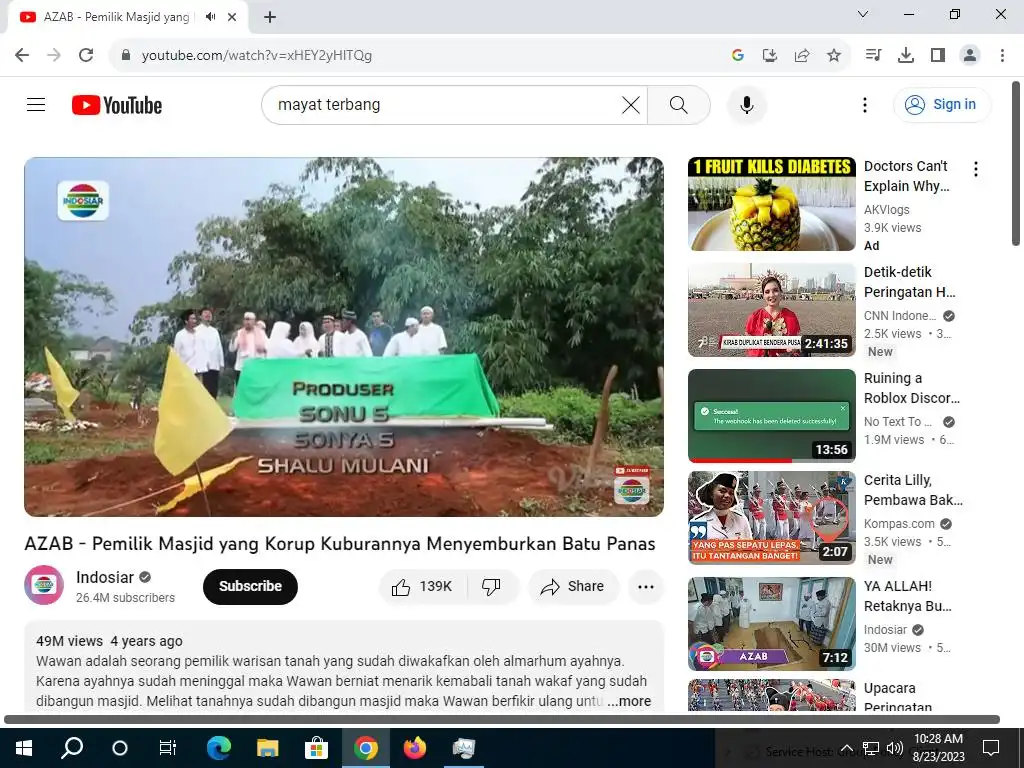Click the horizontal page scrollbar

click(502, 720)
